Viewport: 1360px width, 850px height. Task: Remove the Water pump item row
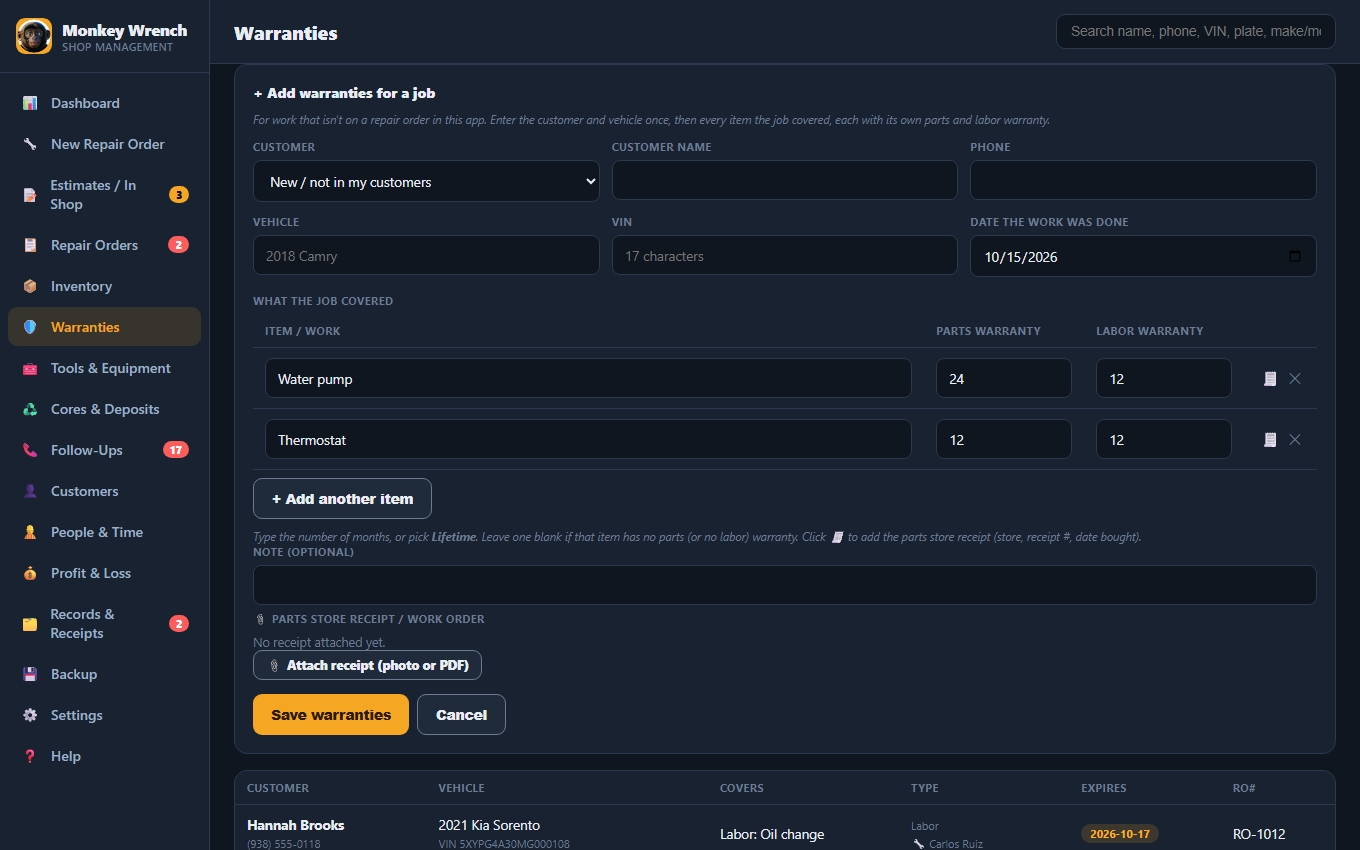(x=1295, y=379)
